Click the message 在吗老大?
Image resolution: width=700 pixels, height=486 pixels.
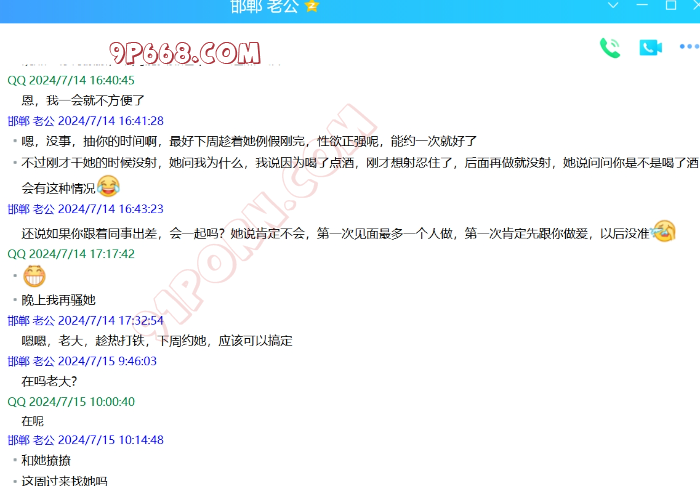[x=49, y=381]
